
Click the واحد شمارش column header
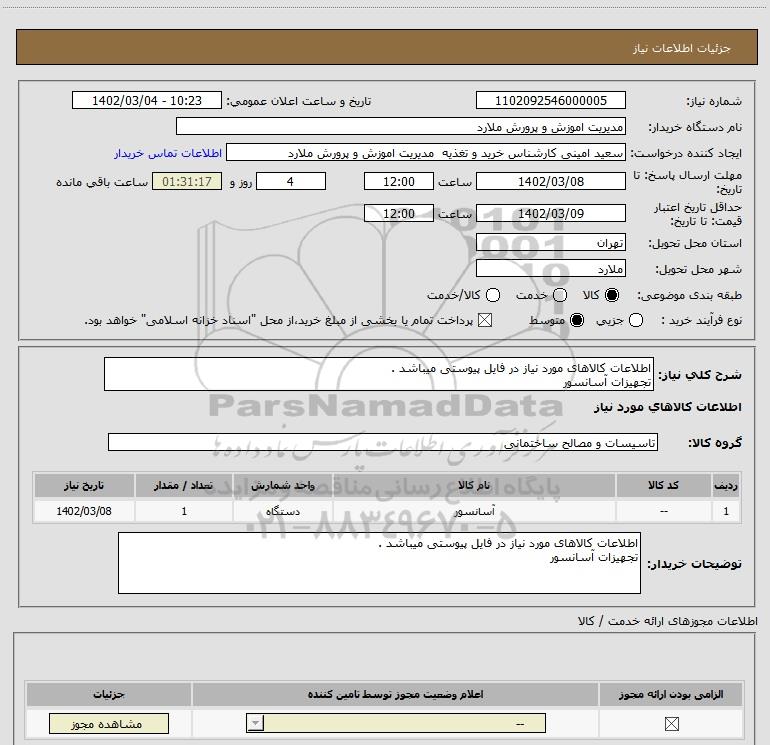pos(283,485)
